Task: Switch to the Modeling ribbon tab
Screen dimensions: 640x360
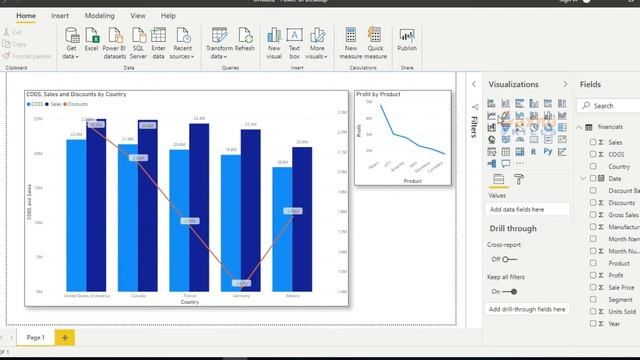Action: click(x=100, y=16)
